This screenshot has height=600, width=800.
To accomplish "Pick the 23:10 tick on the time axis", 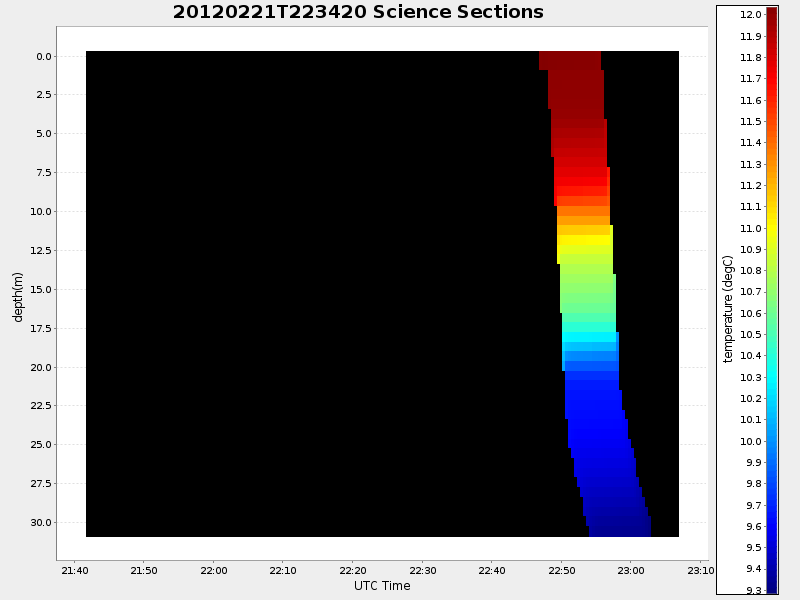I will (700, 570).
